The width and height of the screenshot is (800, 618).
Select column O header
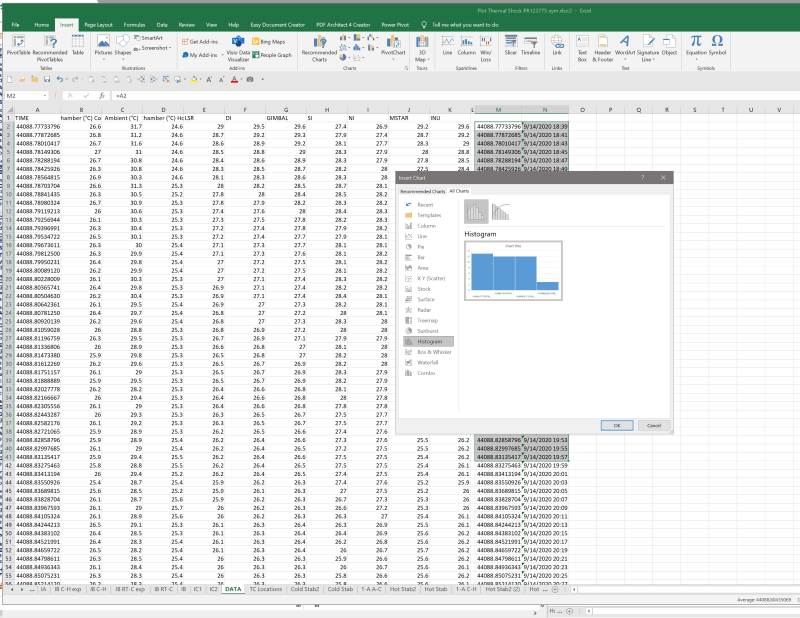pyautogui.click(x=582, y=110)
